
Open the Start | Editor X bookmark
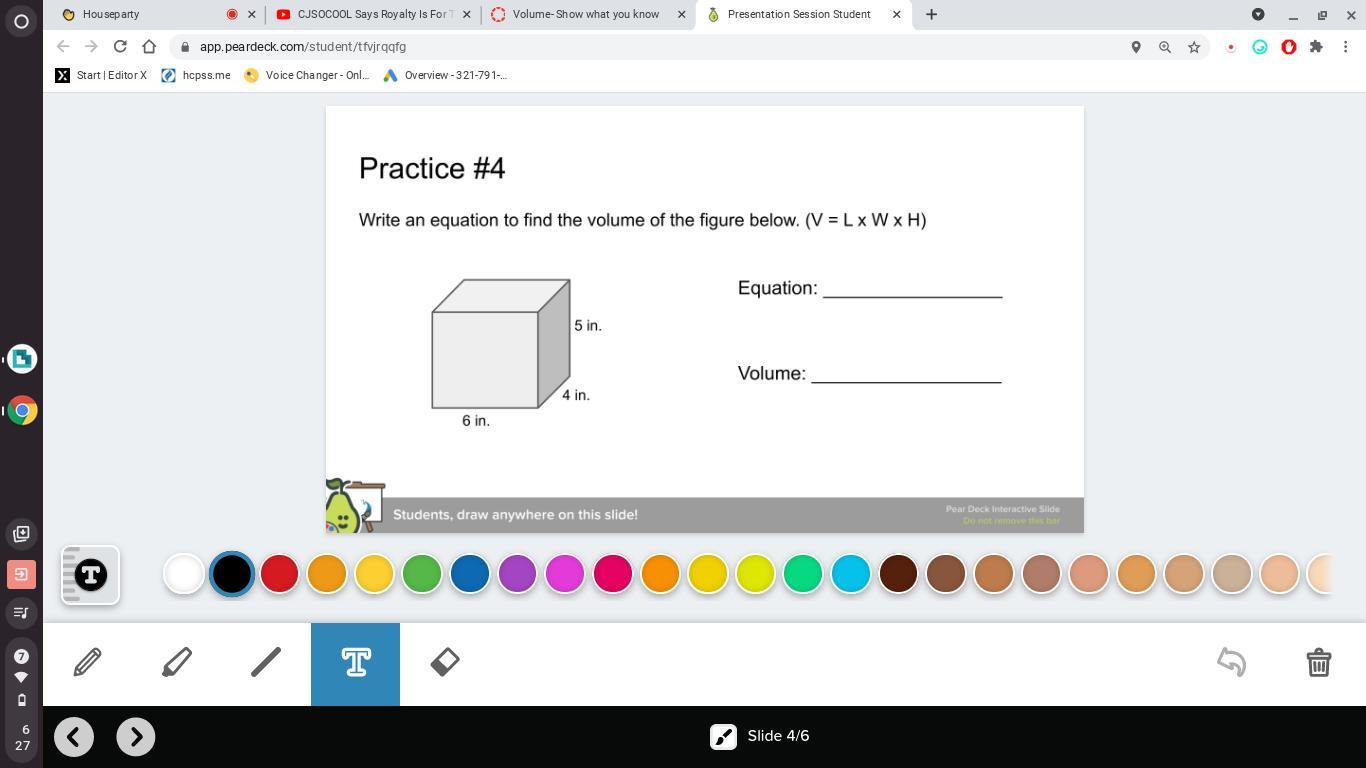coord(101,75)
